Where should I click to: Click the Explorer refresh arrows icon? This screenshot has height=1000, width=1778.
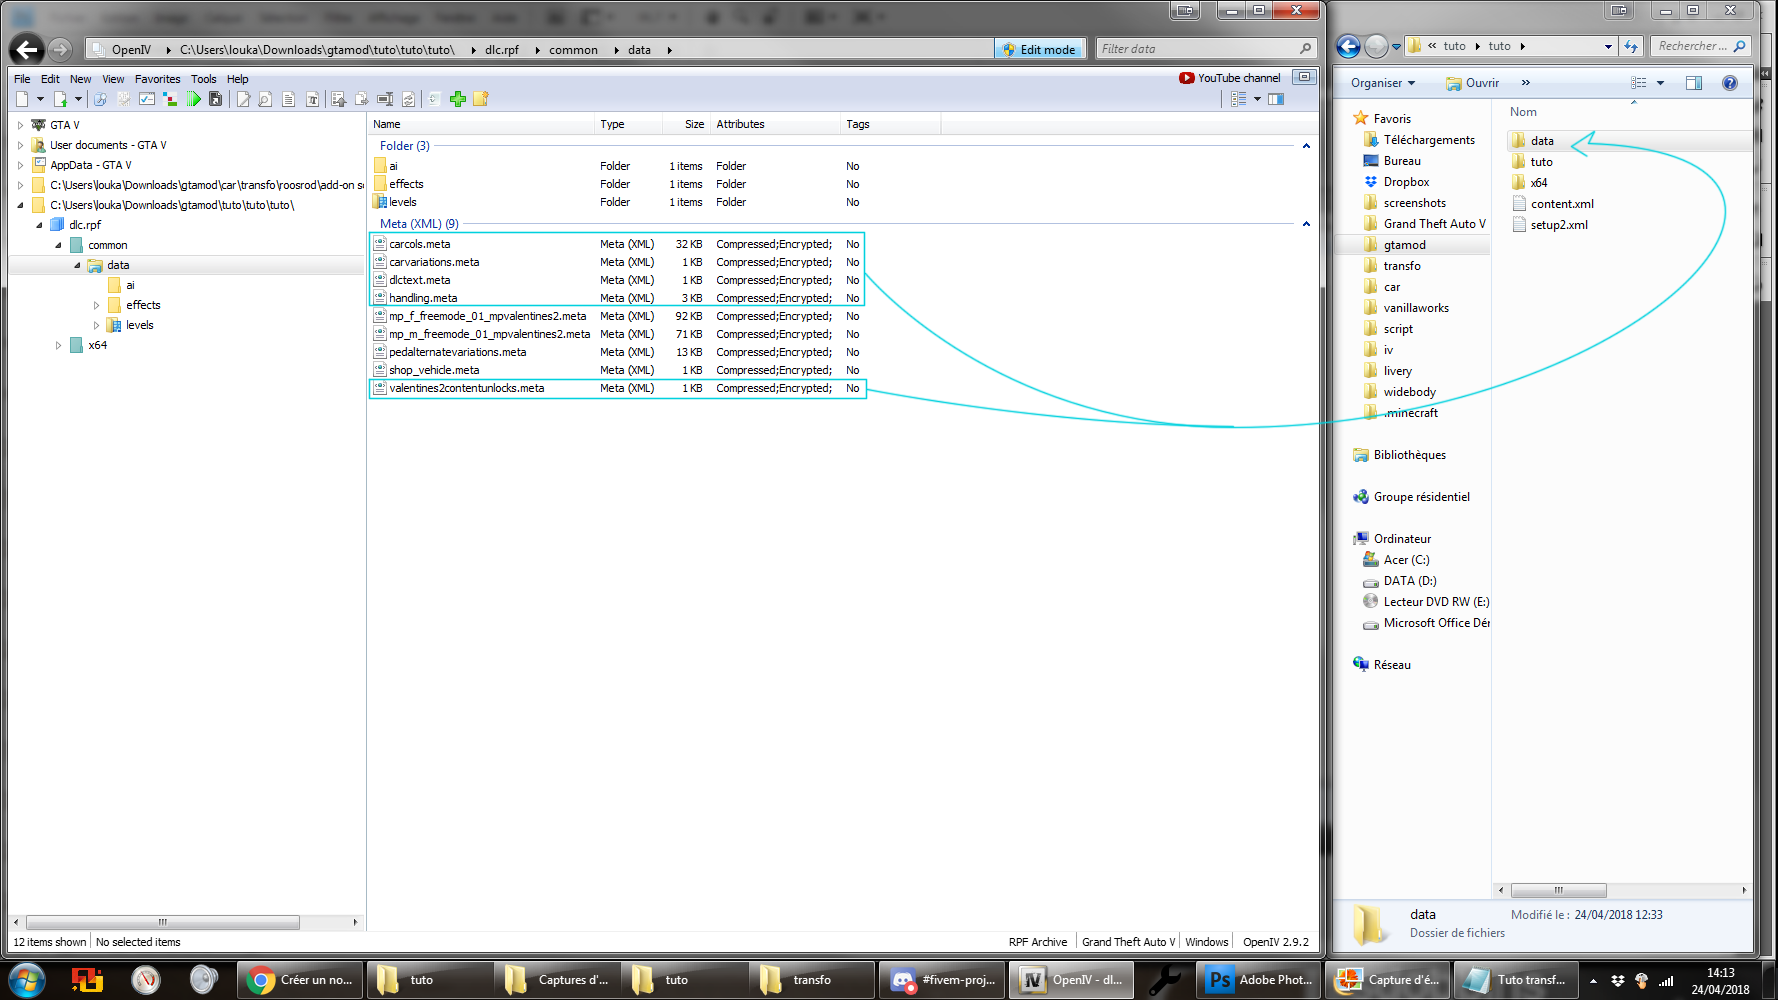1631,46
